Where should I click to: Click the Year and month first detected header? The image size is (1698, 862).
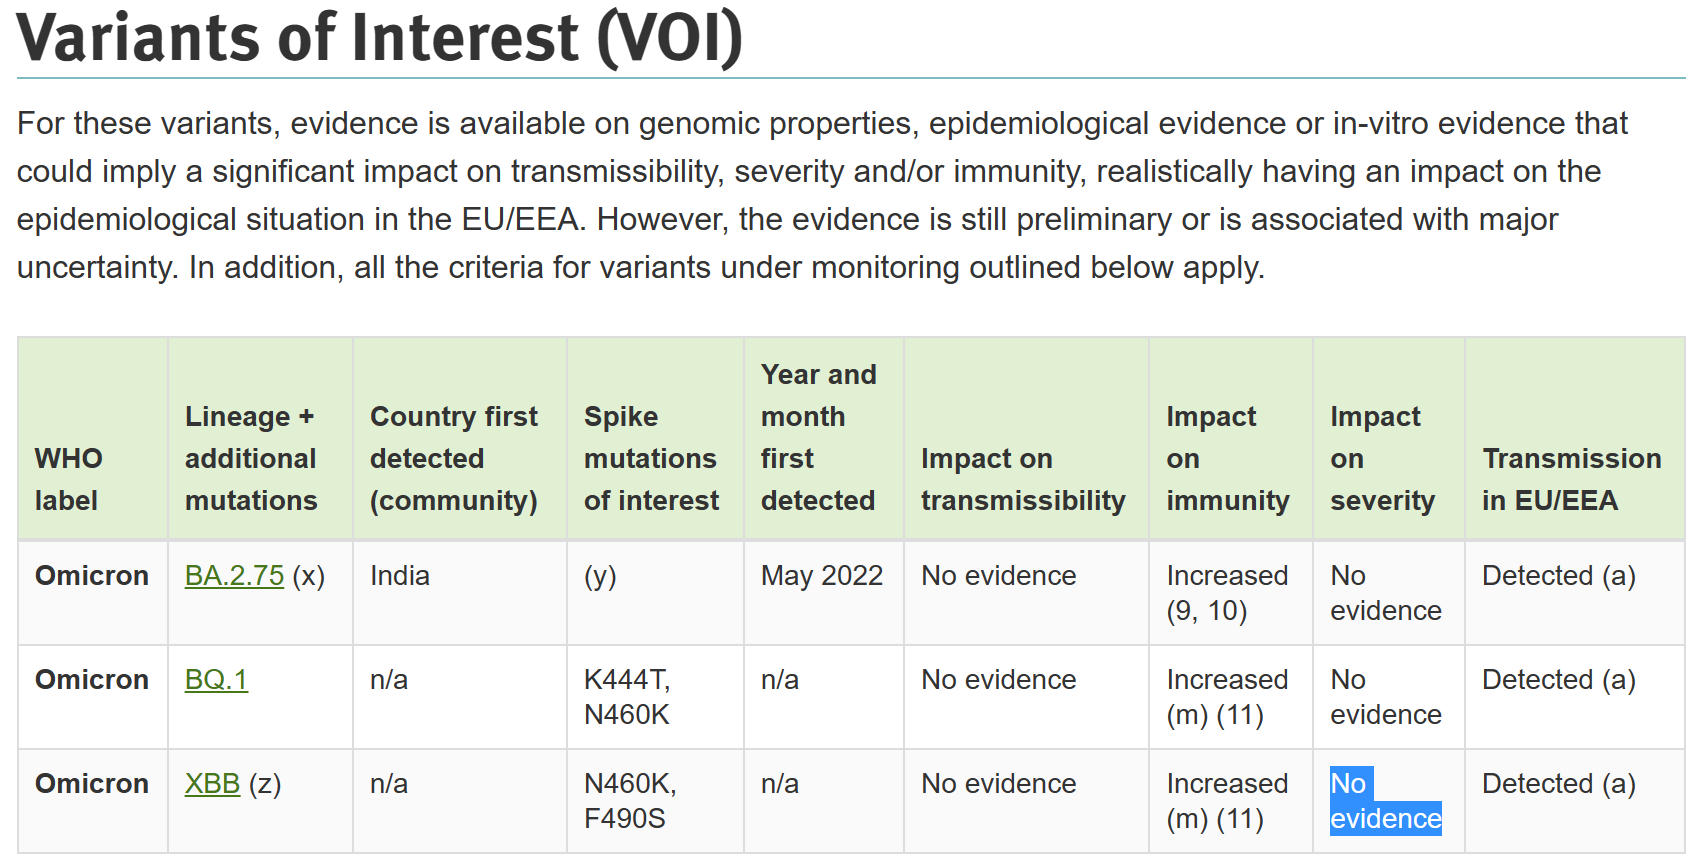point(818,437)
